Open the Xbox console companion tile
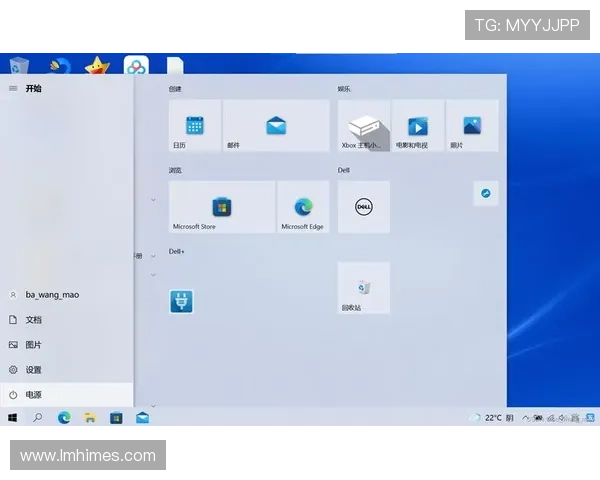The image size is (600, 480). coord(364,126)
